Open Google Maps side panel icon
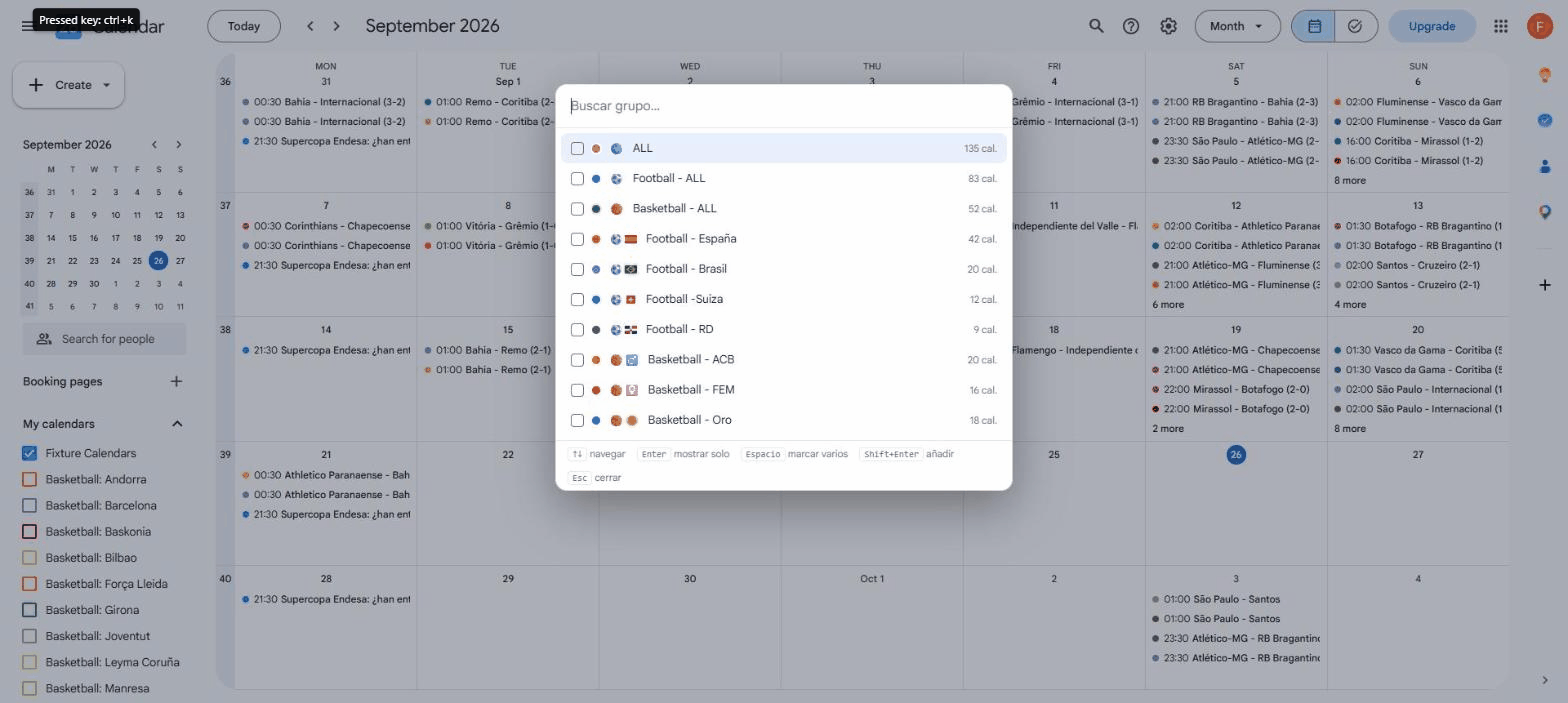Screen dimensions: 1568x703 [x=1545, y=211]
